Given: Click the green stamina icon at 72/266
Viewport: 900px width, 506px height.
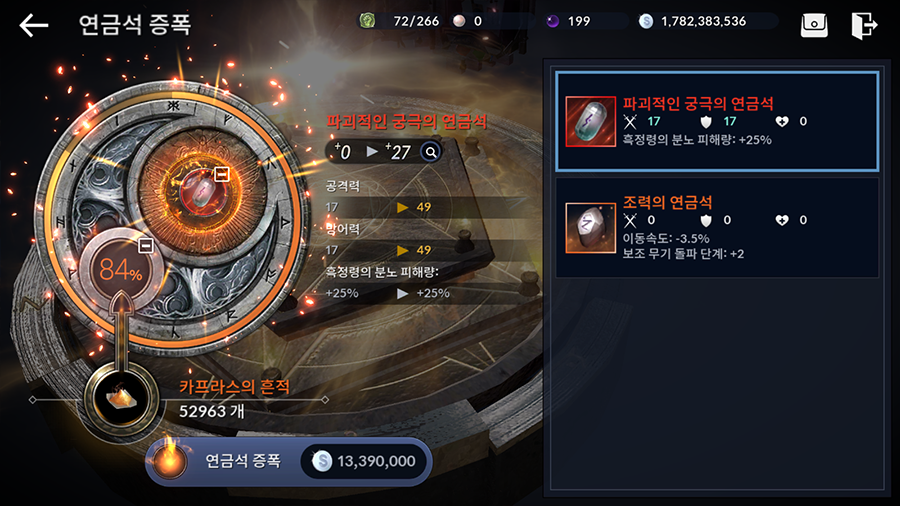Looking at the screenshot, I should coord(367,21).
